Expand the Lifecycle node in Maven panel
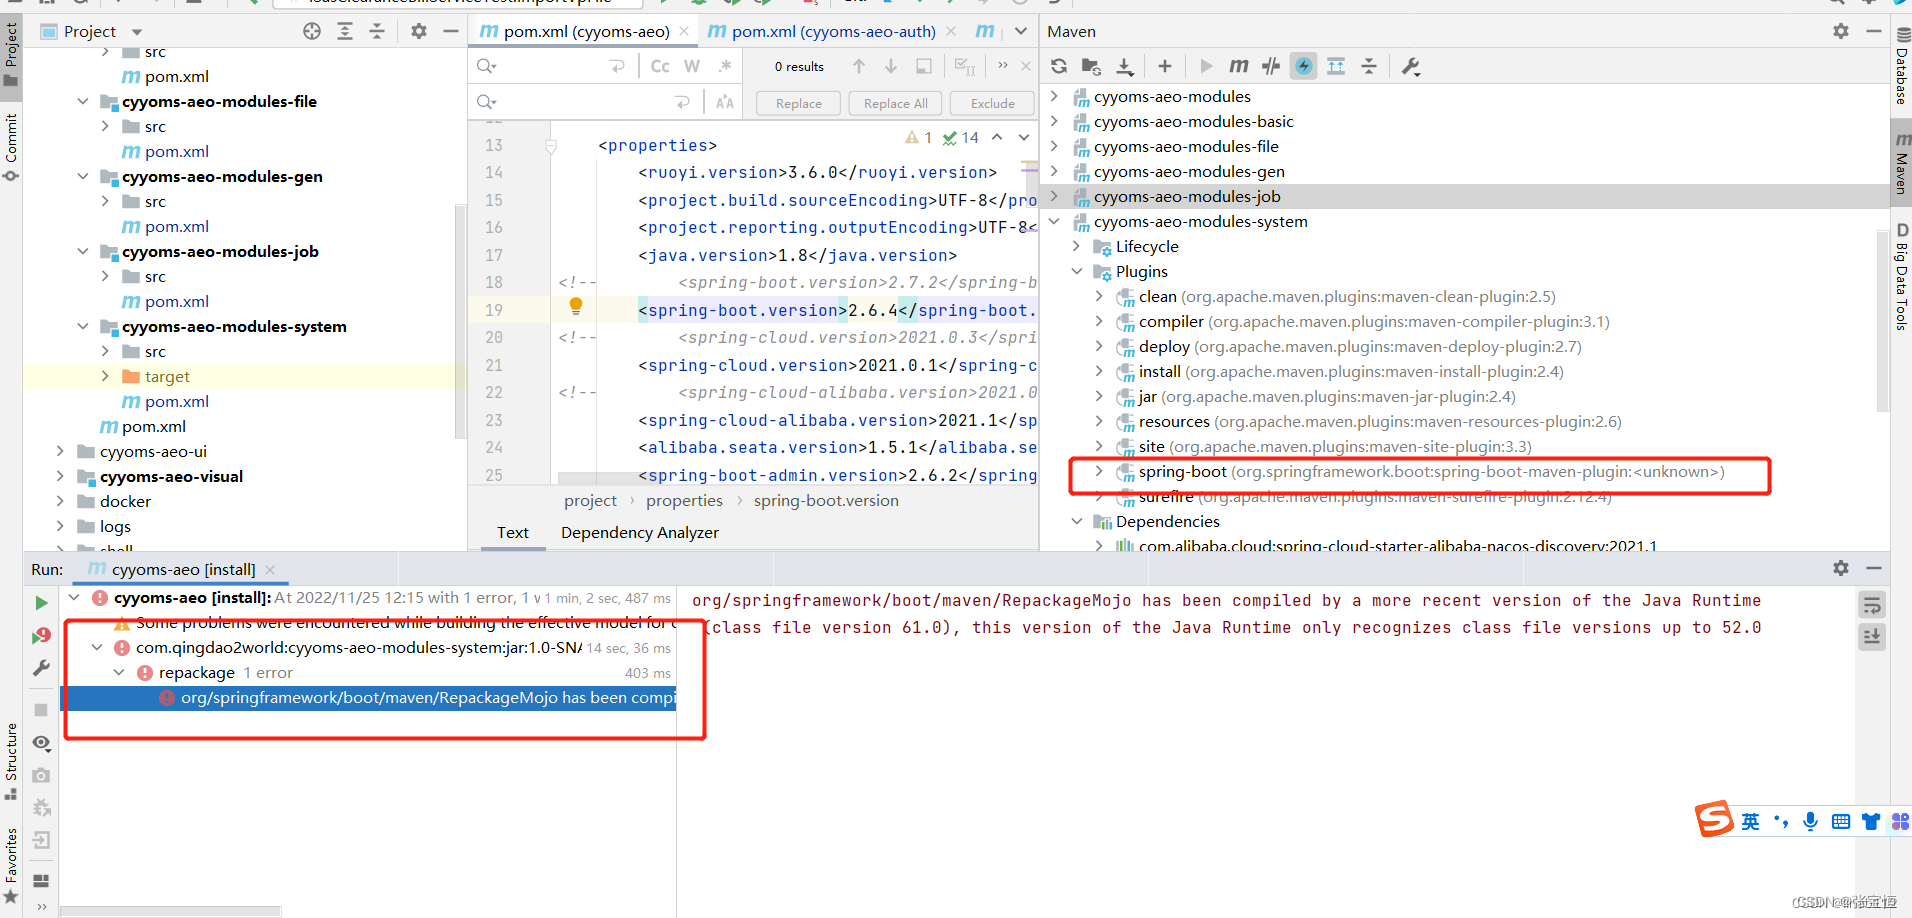Image resolution: width=1912 pixels, height=918 pixels. 1077,246
